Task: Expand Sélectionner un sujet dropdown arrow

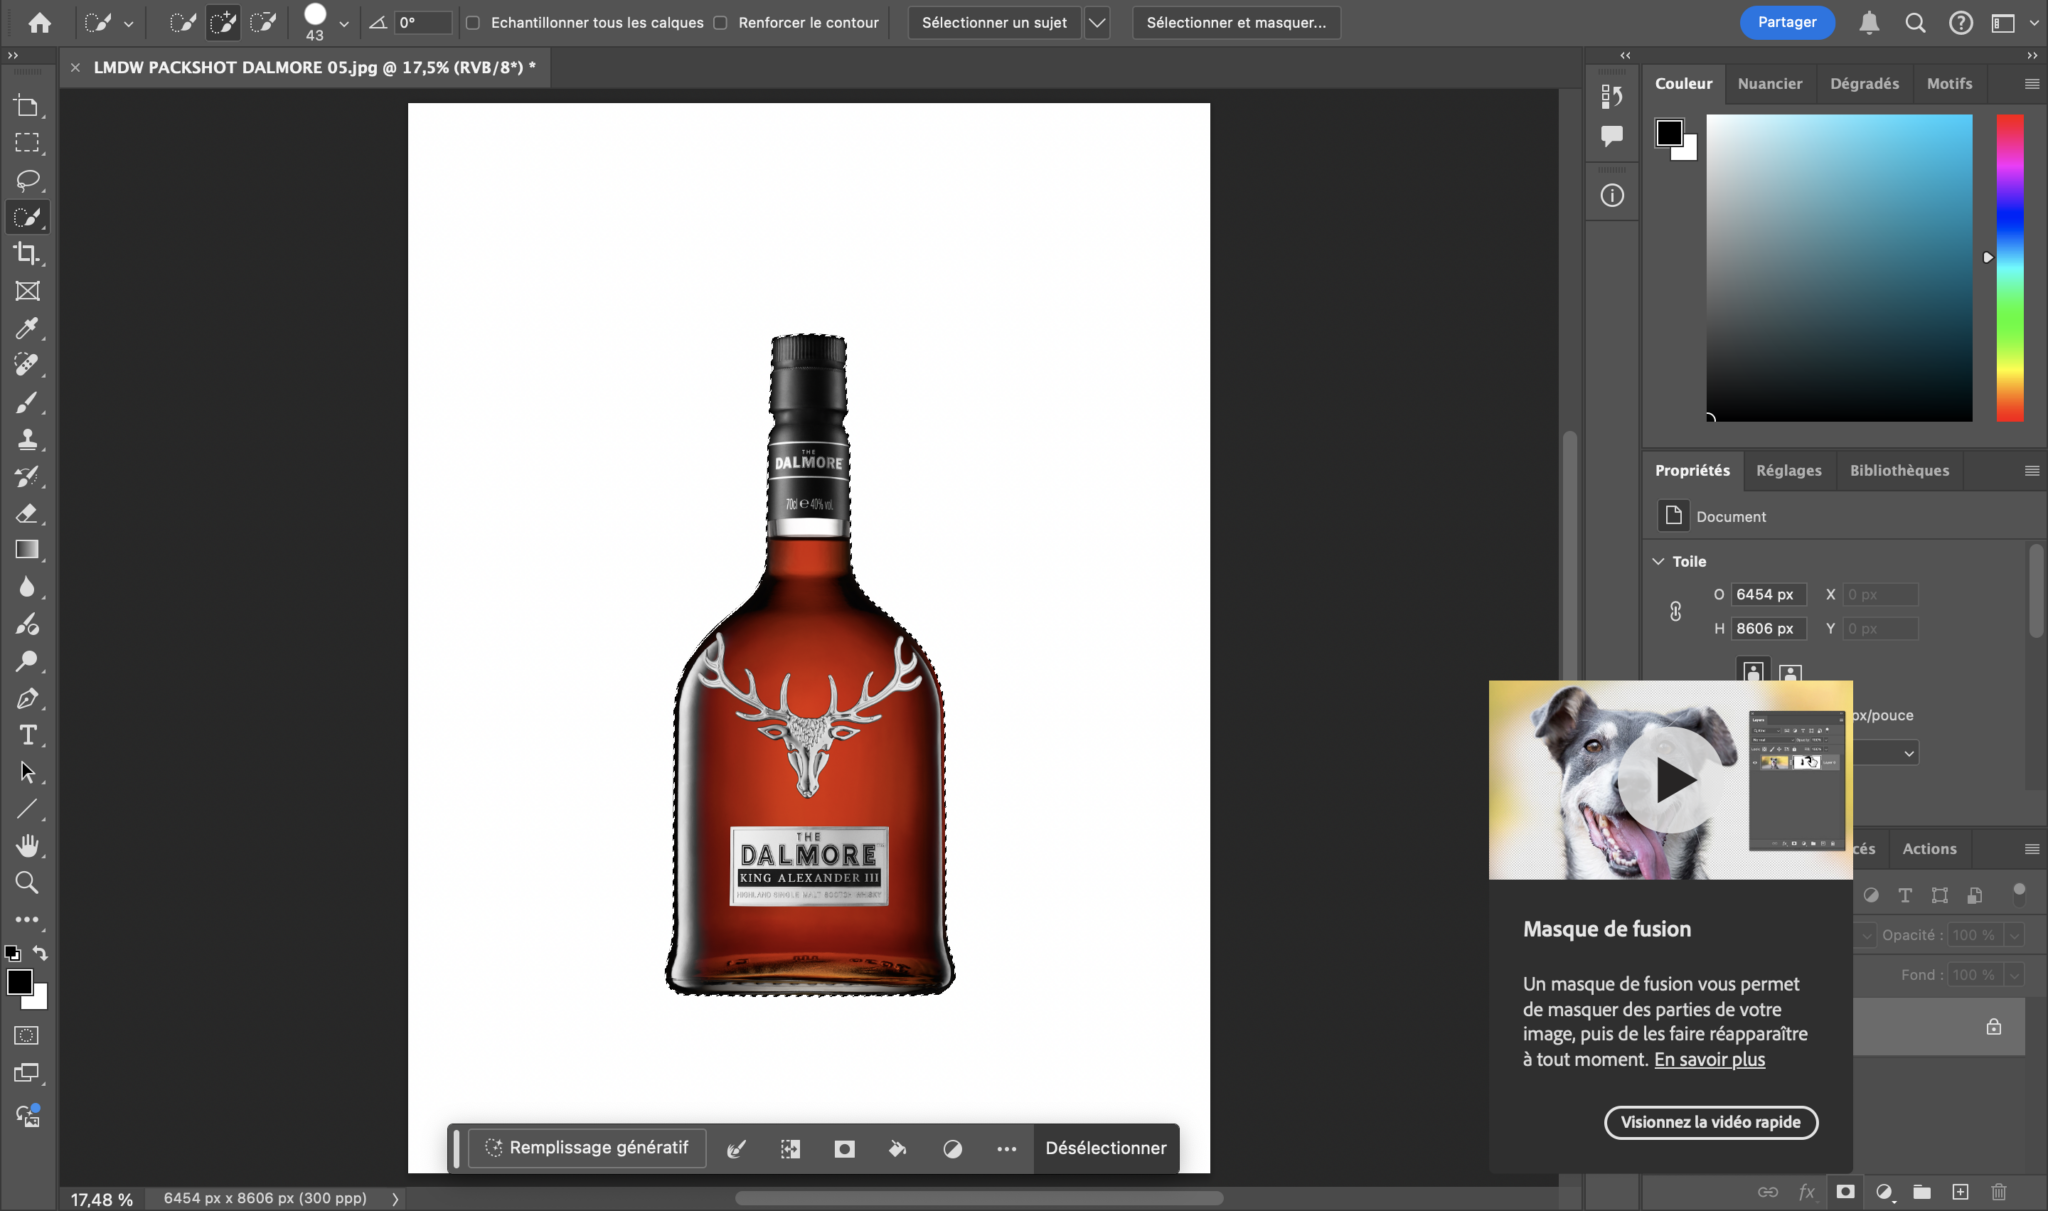Action: 1097,22
